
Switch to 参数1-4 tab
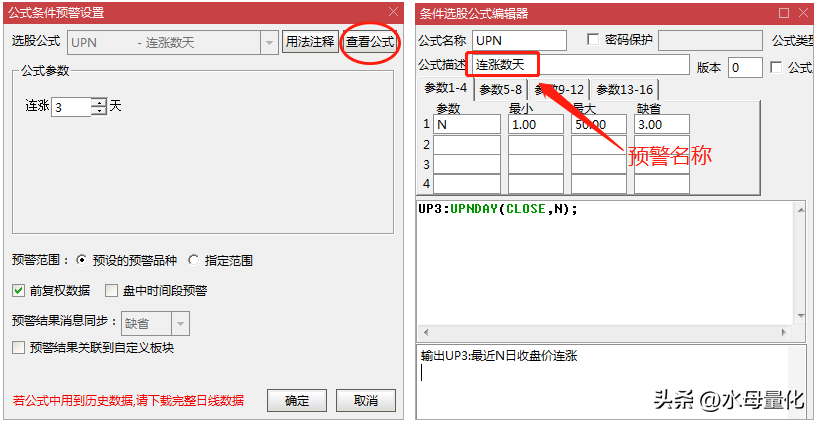click(x=445, y=89)
